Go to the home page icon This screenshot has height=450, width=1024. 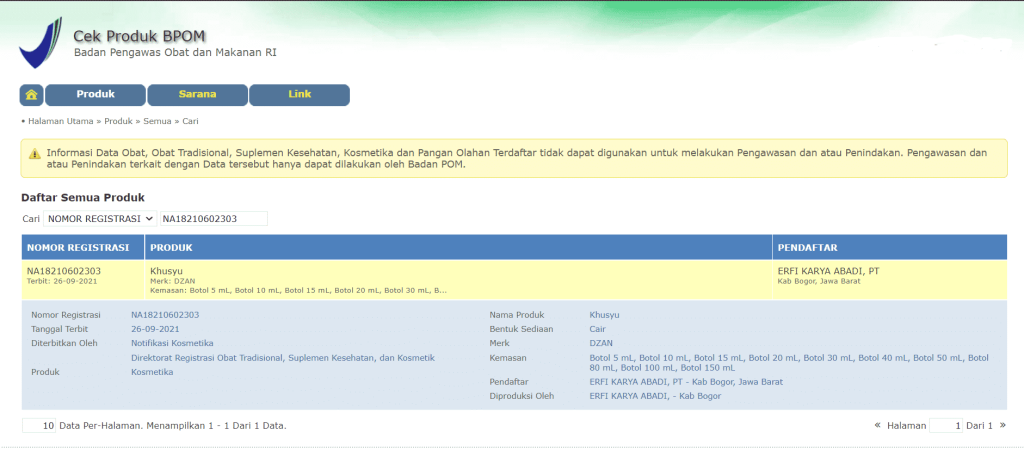31,95
